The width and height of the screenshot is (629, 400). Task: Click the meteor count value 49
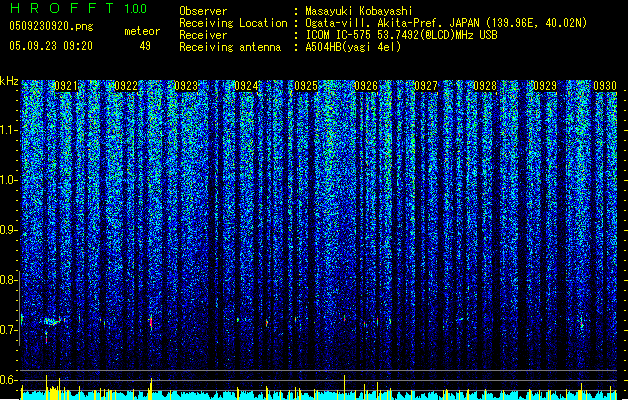click(x=145, y=46)
